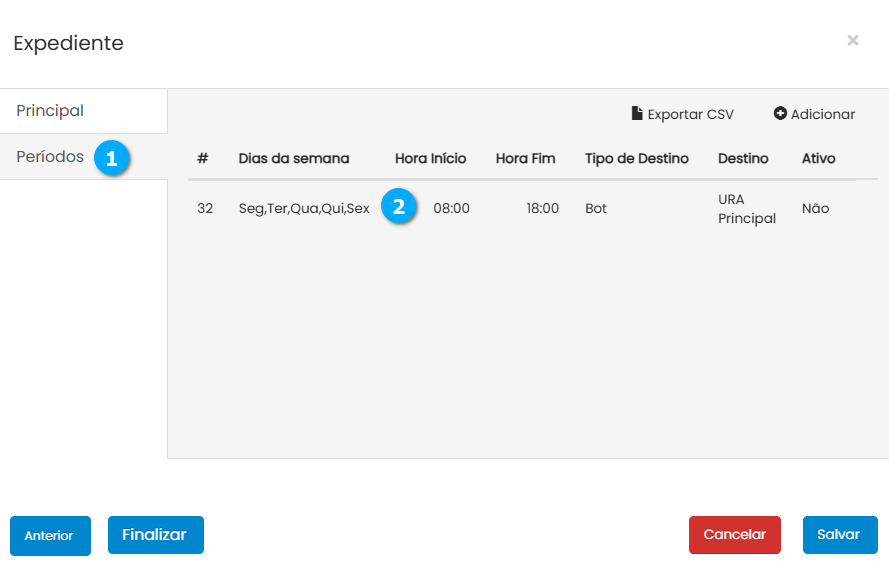Click the 08:00 start time cell

pos(451,209)
